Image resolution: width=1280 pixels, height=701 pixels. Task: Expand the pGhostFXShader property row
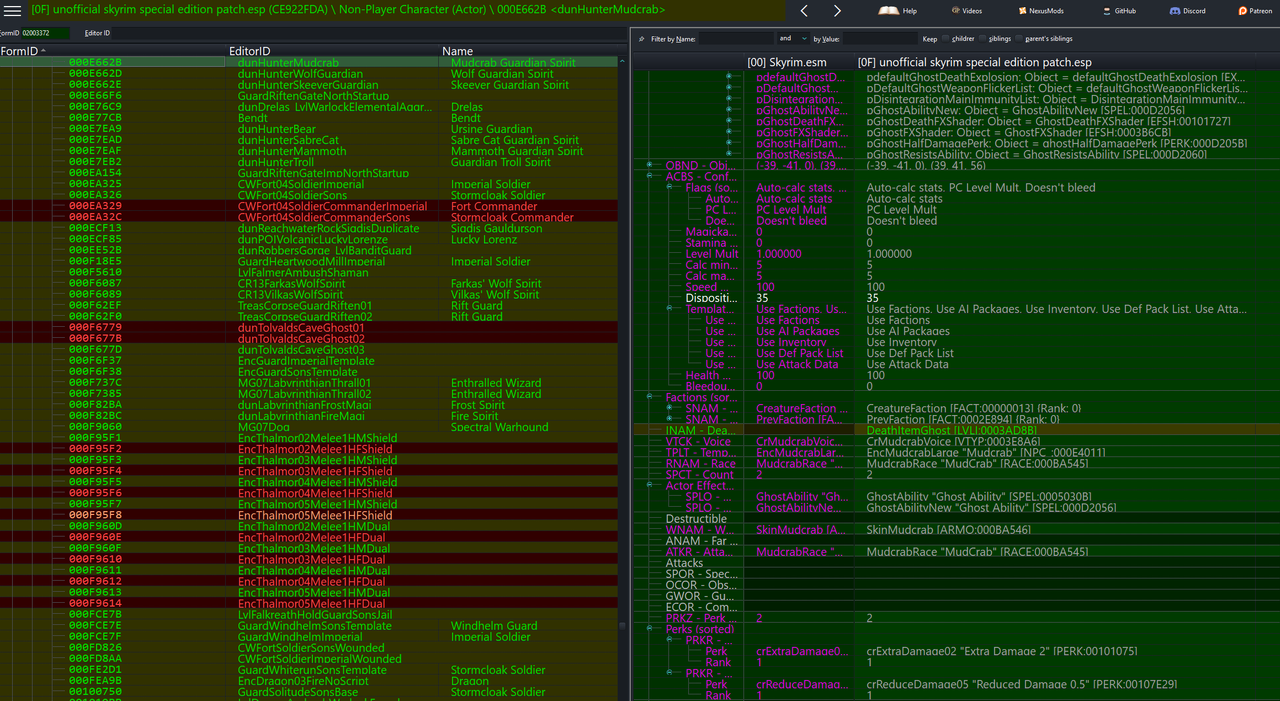(x=729, y=132)
